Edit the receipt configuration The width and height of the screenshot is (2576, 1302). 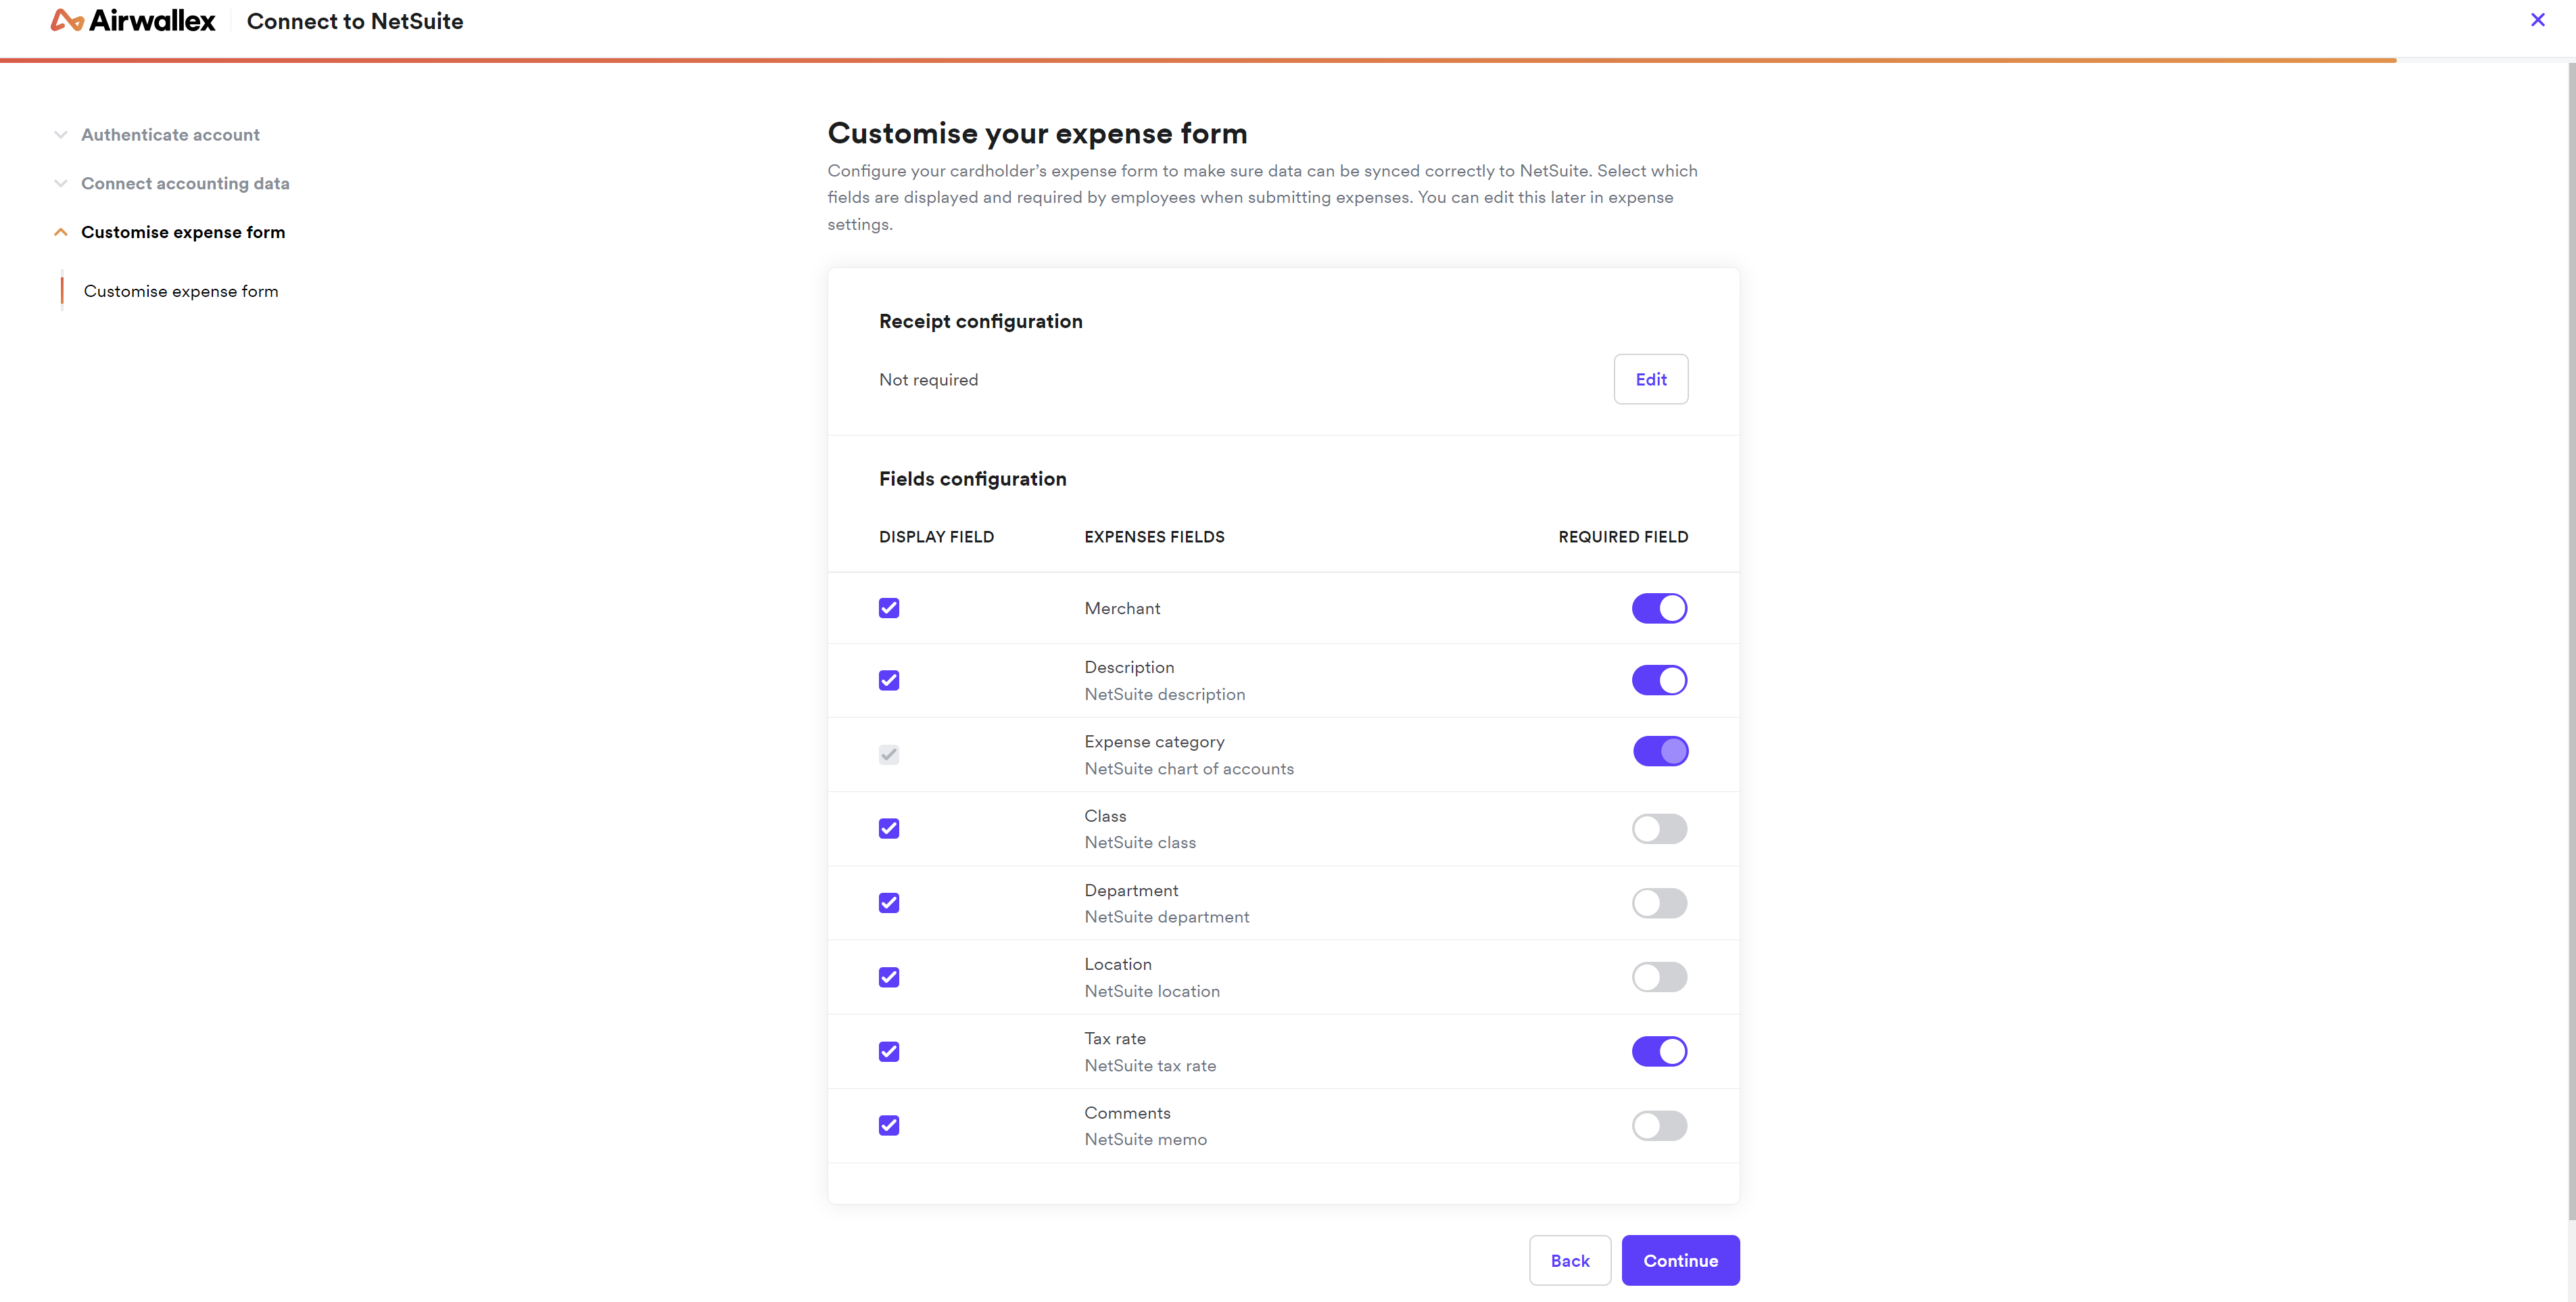1650,379
